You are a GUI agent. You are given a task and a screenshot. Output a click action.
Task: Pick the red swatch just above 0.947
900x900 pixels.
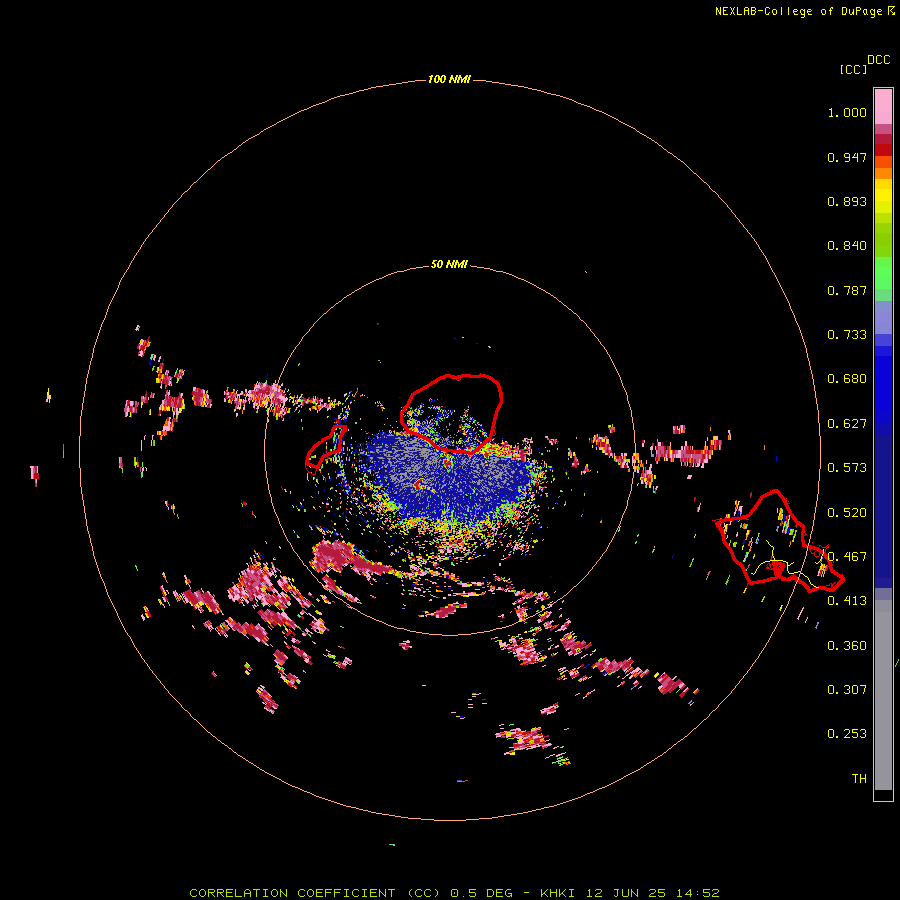coord(883,150)
